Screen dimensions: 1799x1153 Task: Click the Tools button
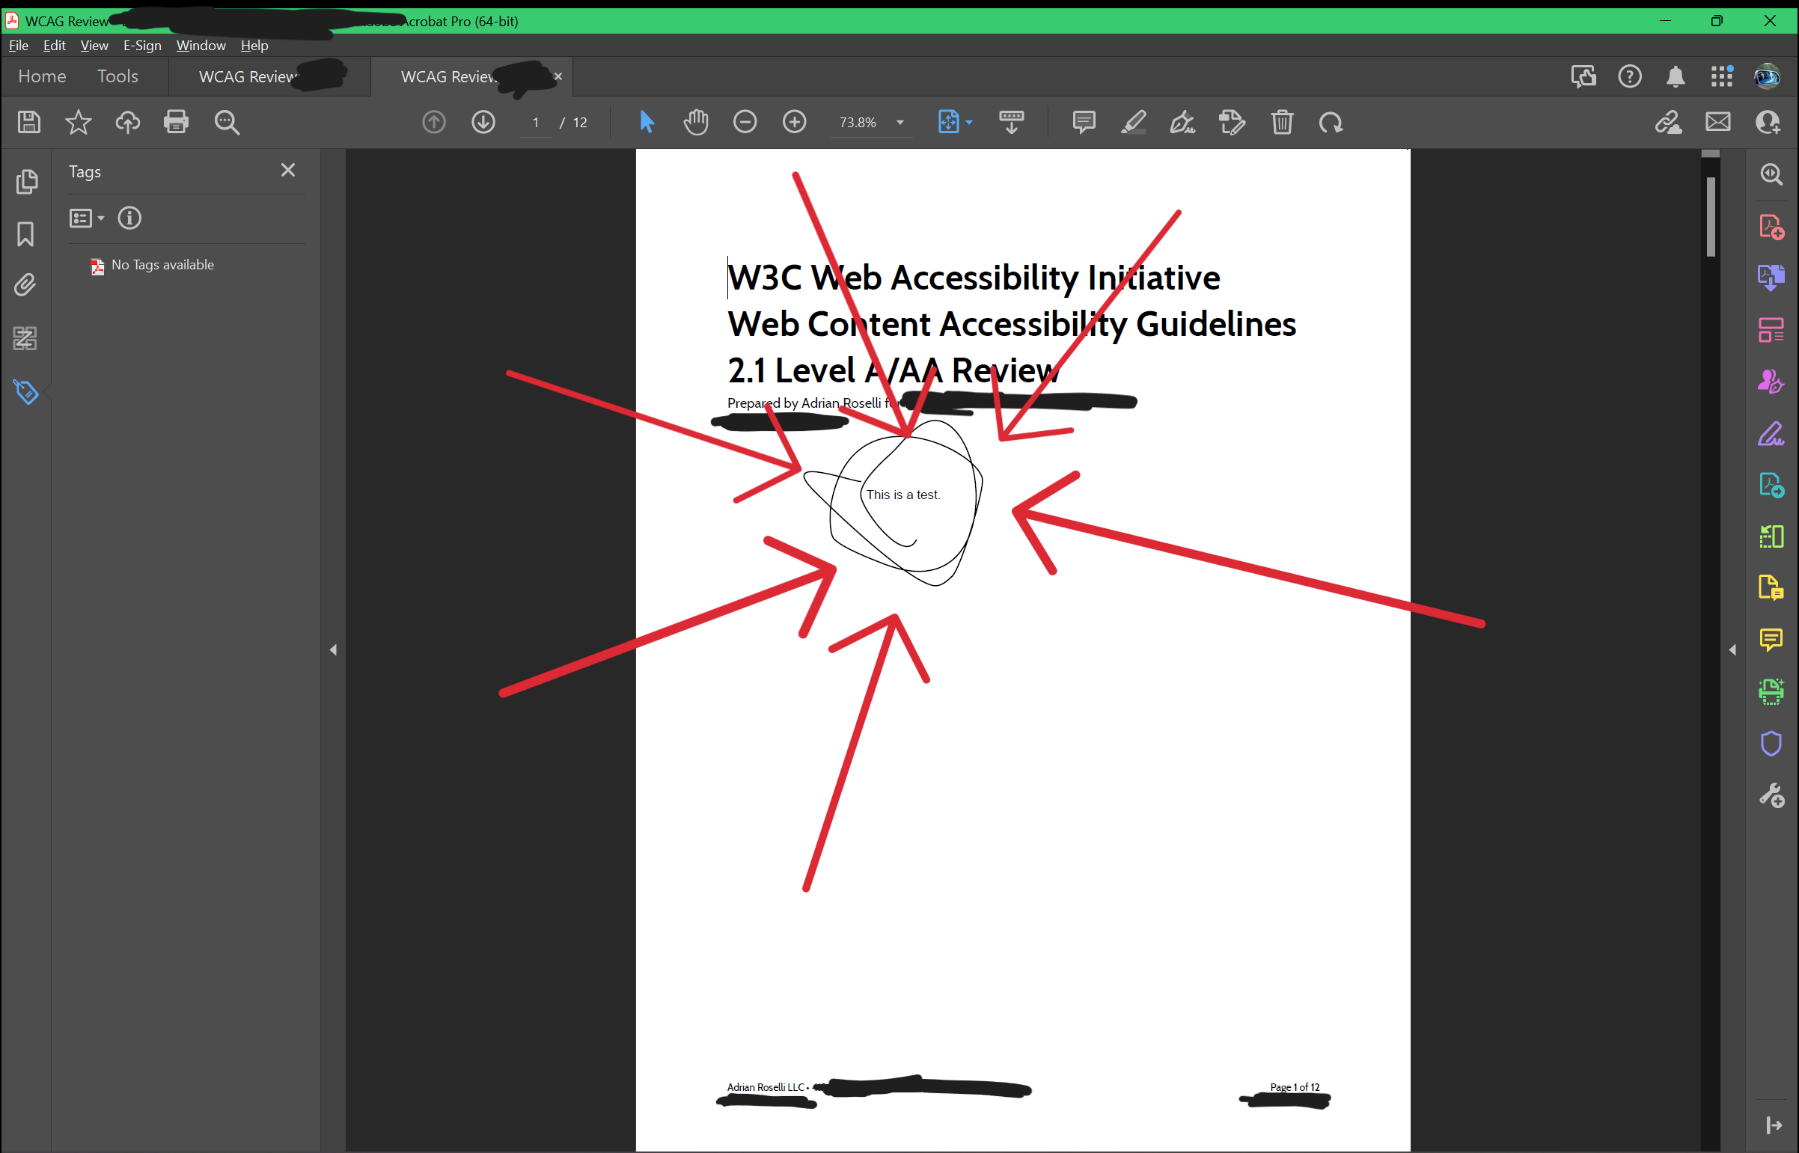[x=118, y=76]
